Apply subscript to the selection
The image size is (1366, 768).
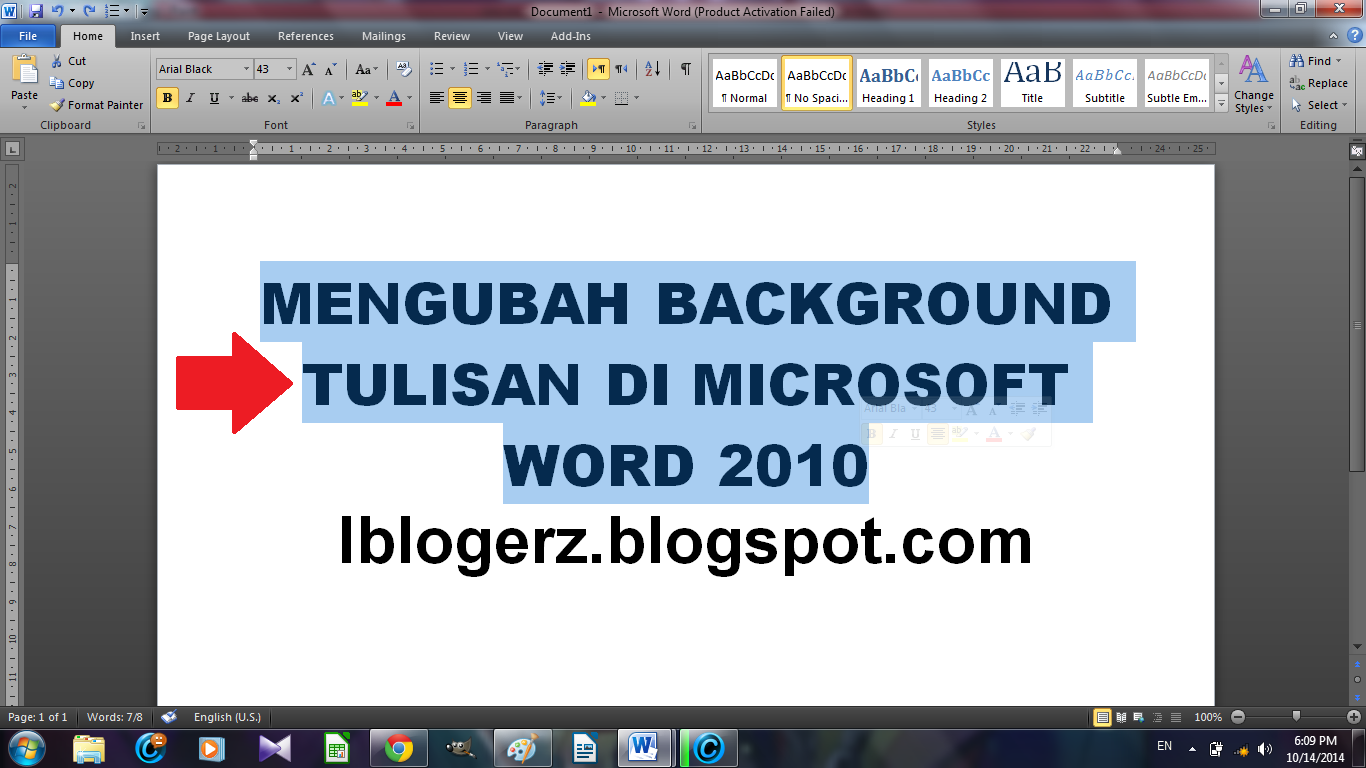[273, 98]
